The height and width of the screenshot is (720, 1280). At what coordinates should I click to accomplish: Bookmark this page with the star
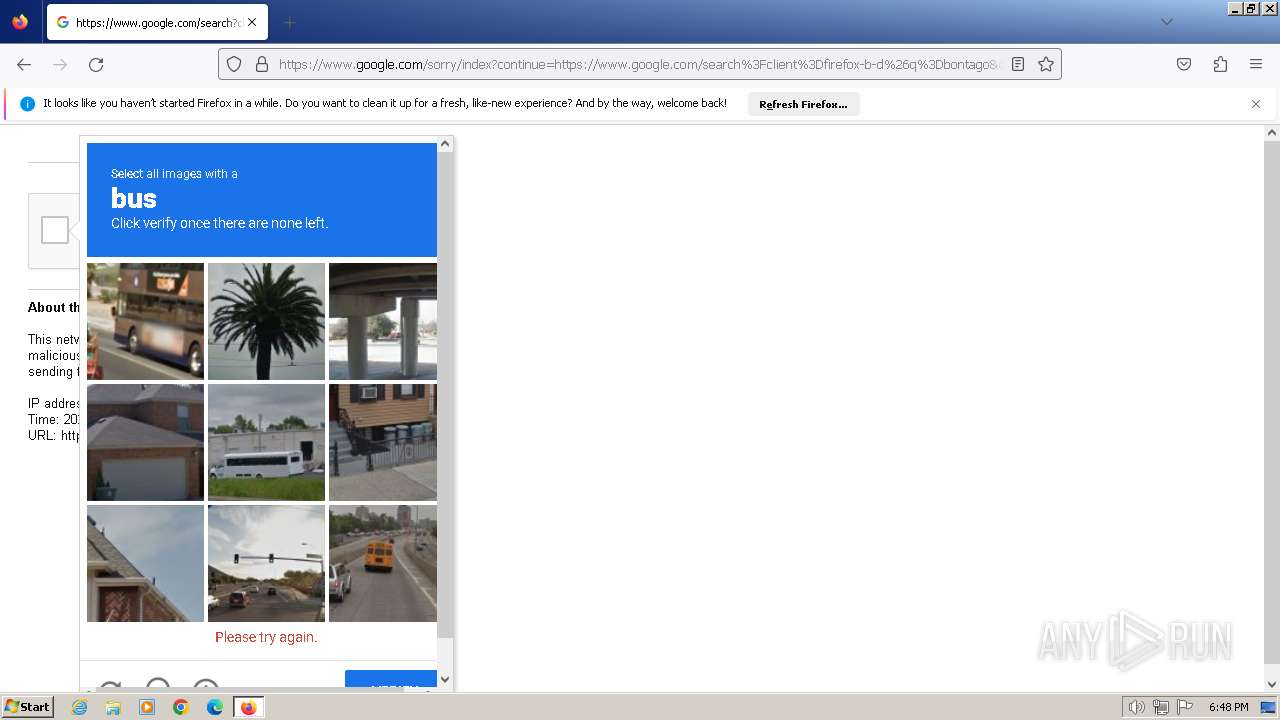(x=1046, y=64)
